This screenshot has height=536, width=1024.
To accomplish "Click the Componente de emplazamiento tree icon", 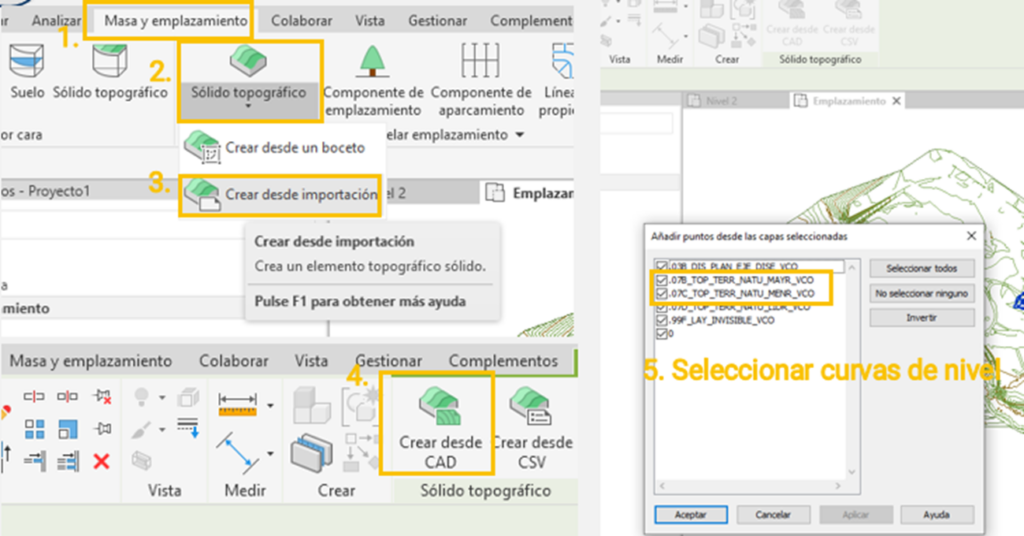I will point(372,61).
